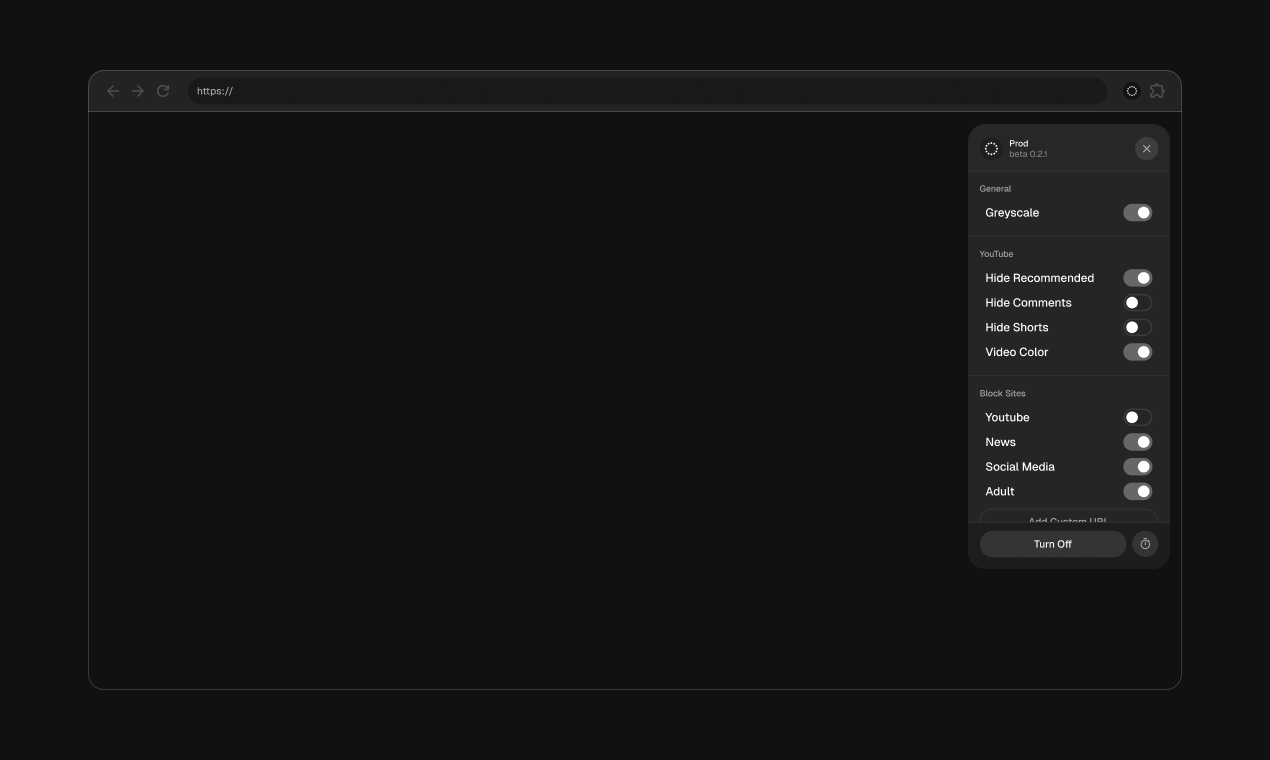Viewport: 1270px width, 760px height.
Task: Enable Hide Shorts for YouTube
Action: (x=1137, y=327)
